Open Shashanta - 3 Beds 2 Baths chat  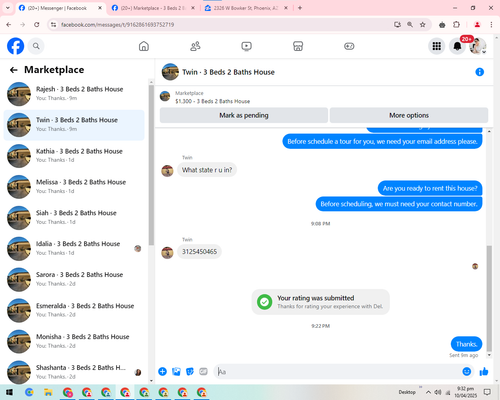click(x=74, y=372)
